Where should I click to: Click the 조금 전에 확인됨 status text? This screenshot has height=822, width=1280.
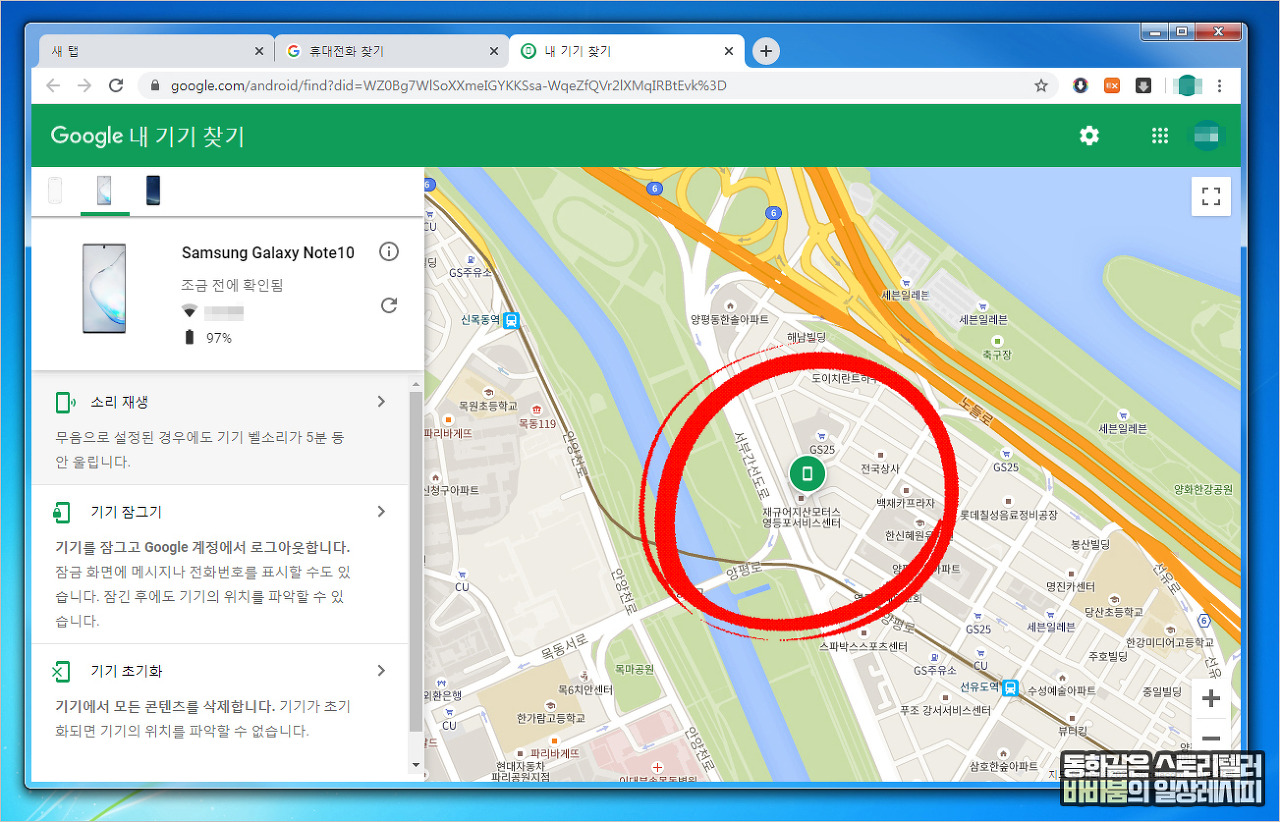click(232, 285)
